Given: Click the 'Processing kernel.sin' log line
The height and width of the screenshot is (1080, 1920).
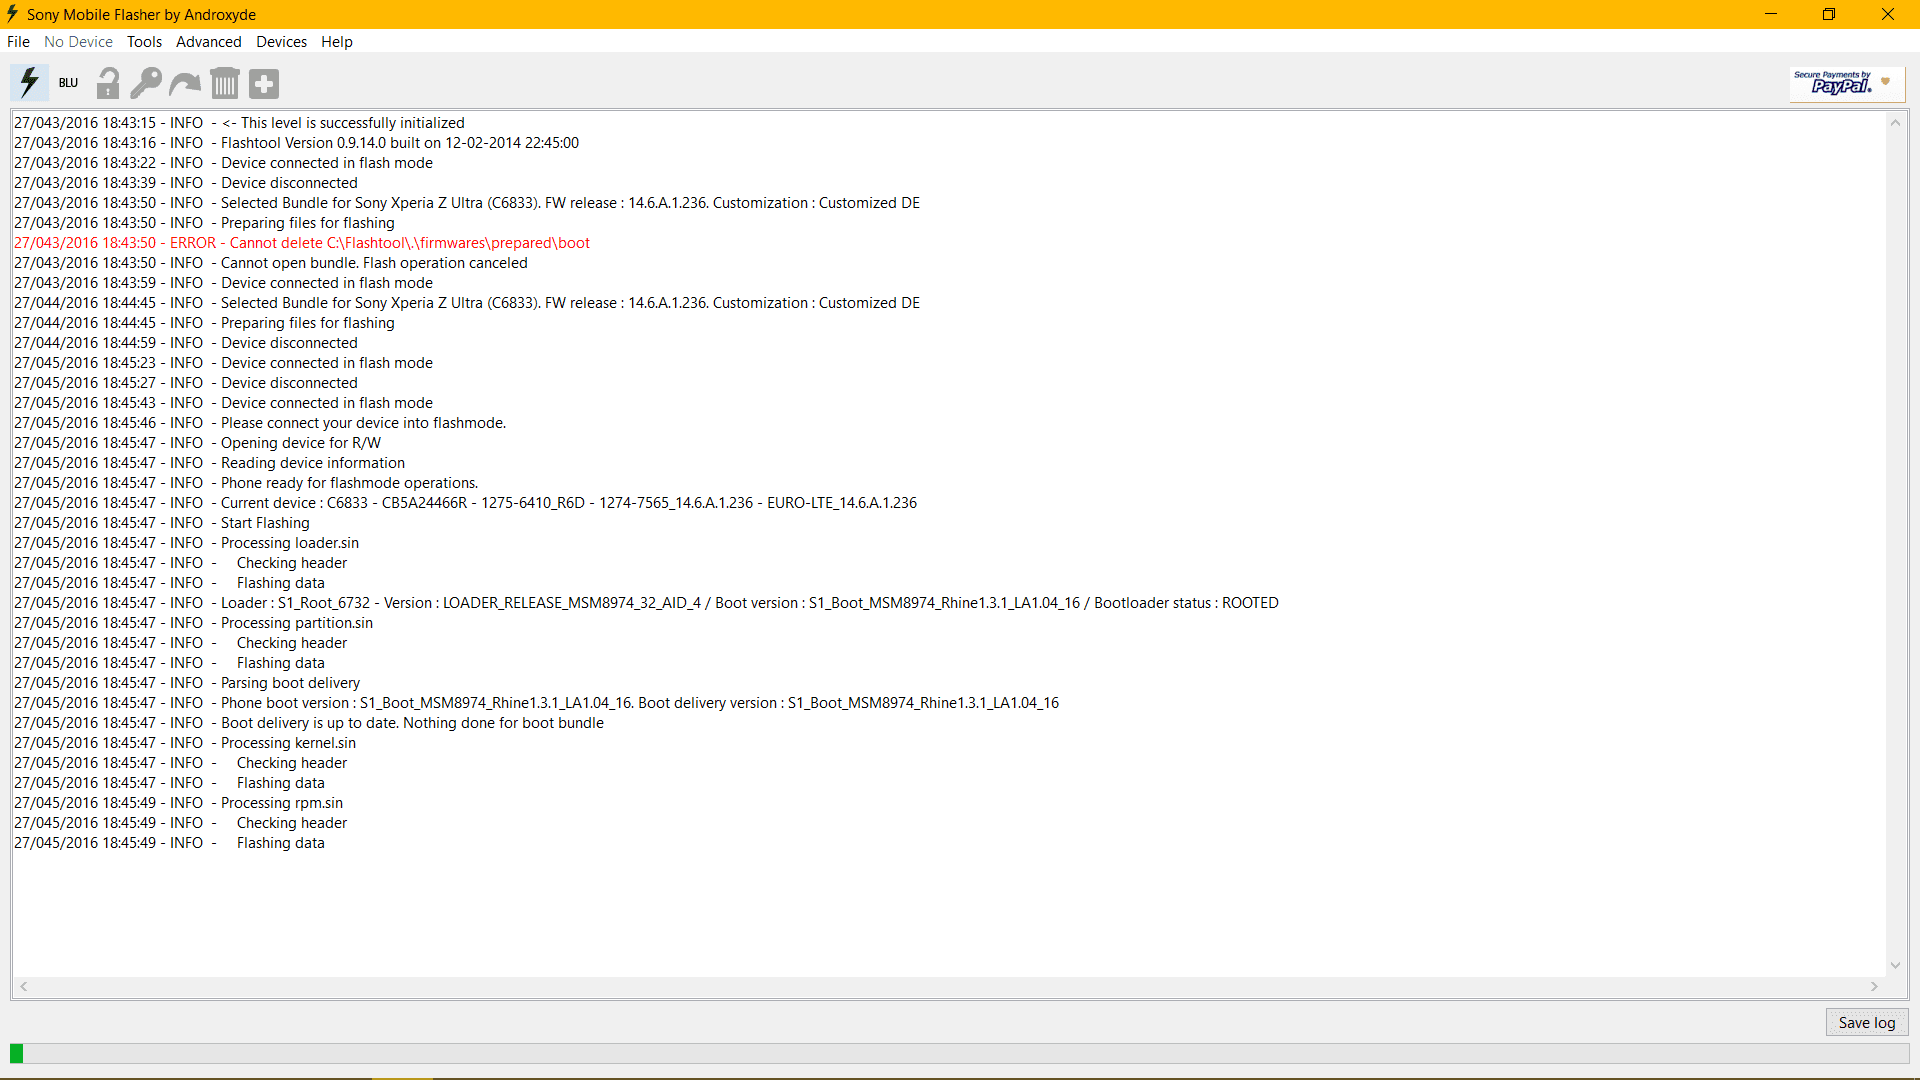Looking at the screenshot, I should [185, 743].
